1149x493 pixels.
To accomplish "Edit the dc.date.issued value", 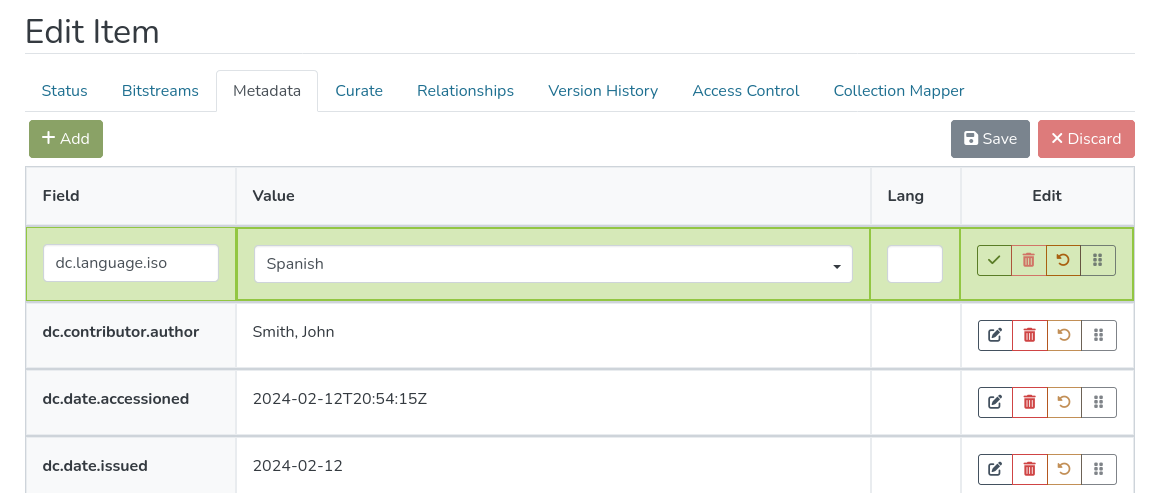I will pyautogui.click(x=995, y=469).
